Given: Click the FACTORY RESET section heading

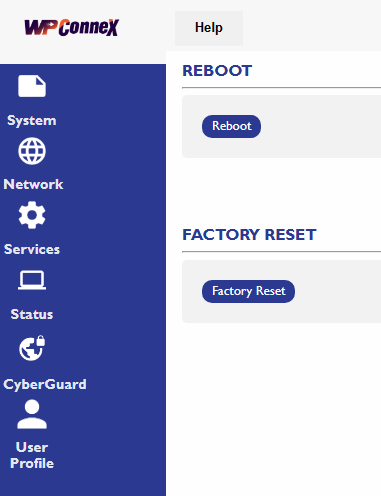Looking at the screenshot, I should pyautogui.click(x=249, y=235).
